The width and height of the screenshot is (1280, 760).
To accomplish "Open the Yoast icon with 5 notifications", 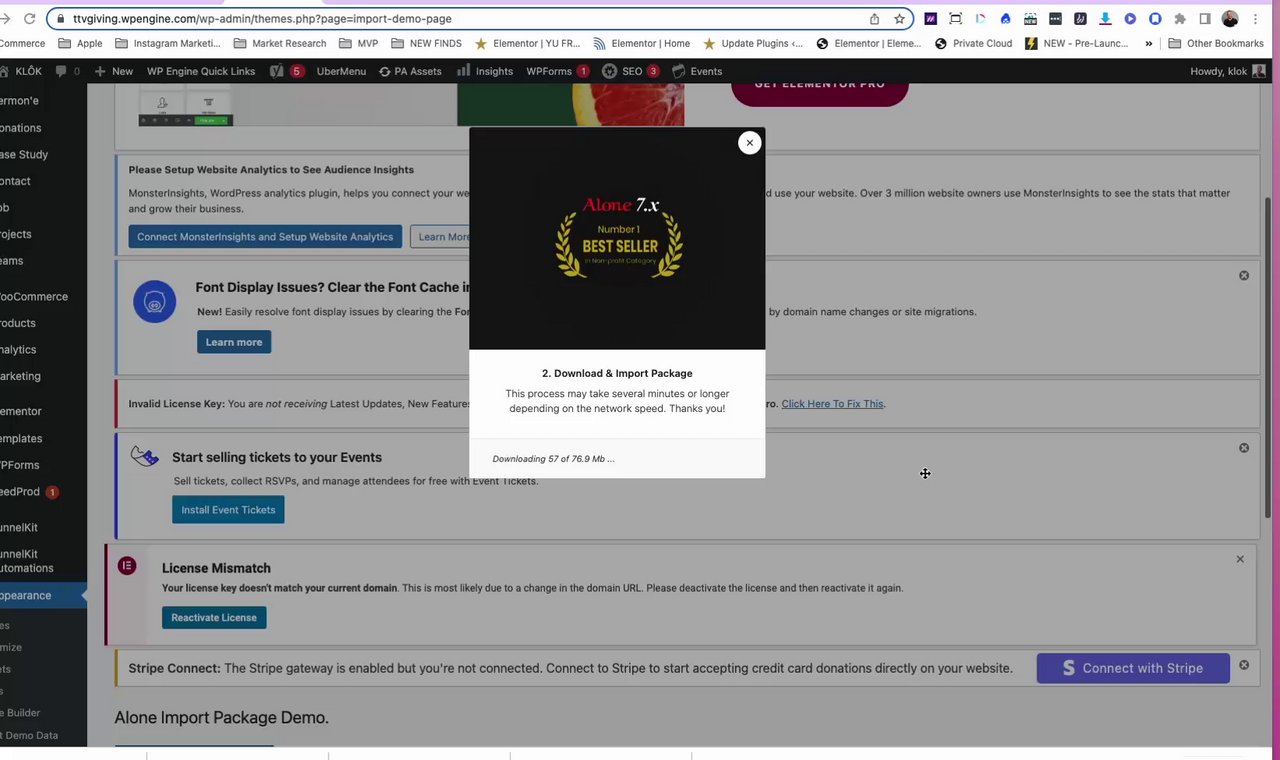I will [x=287, y=71].
